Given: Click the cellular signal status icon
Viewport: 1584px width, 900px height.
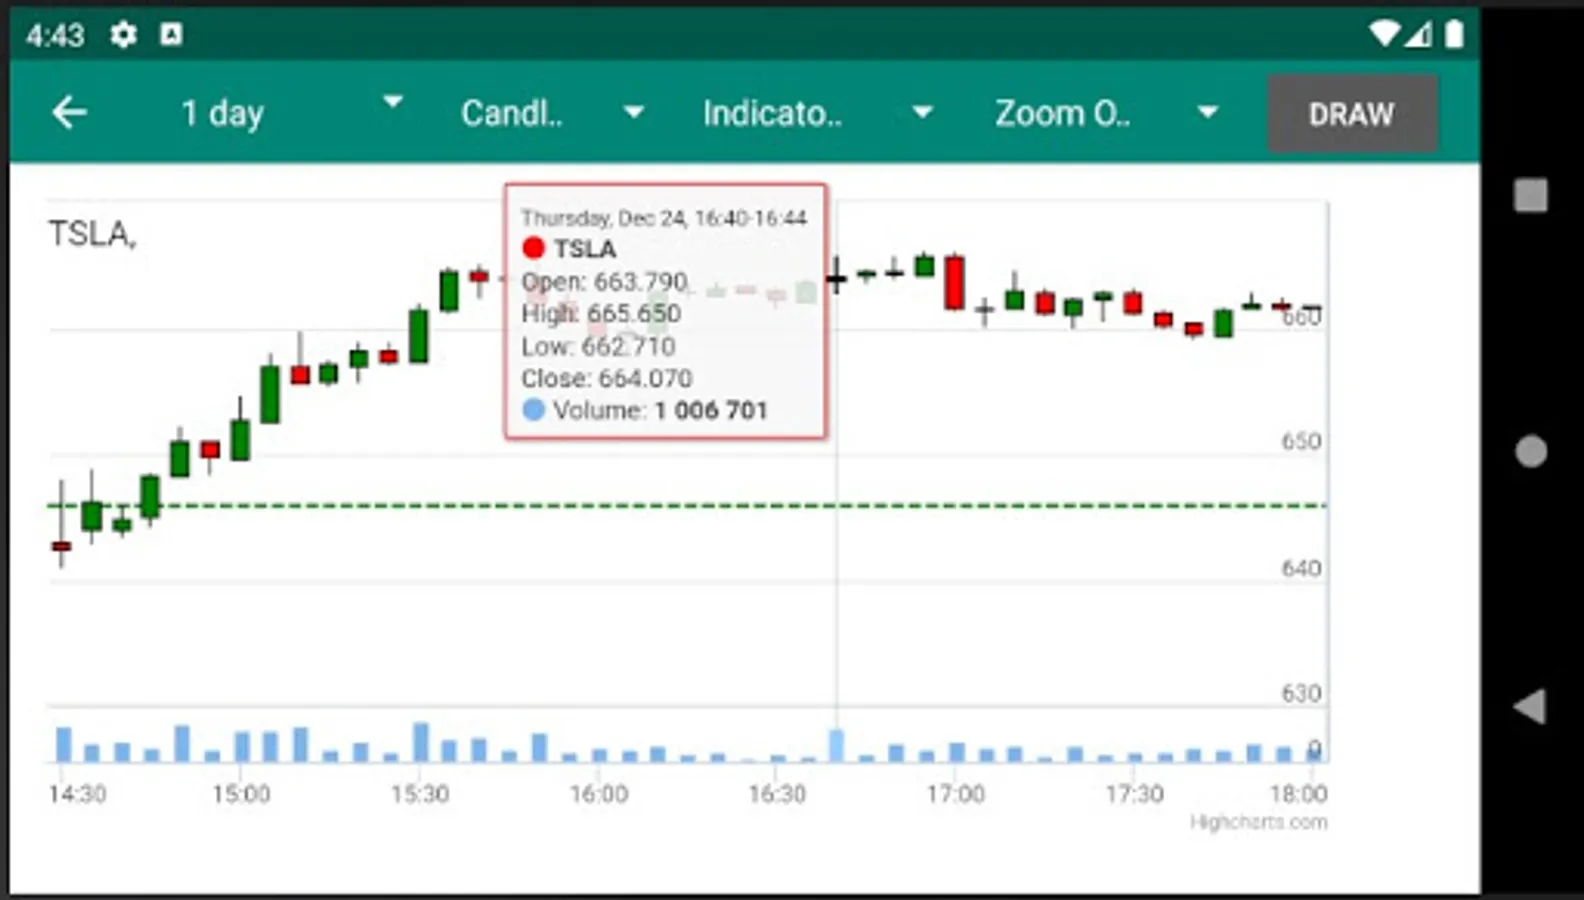Looking at the screenshot, I should 1418,35.
